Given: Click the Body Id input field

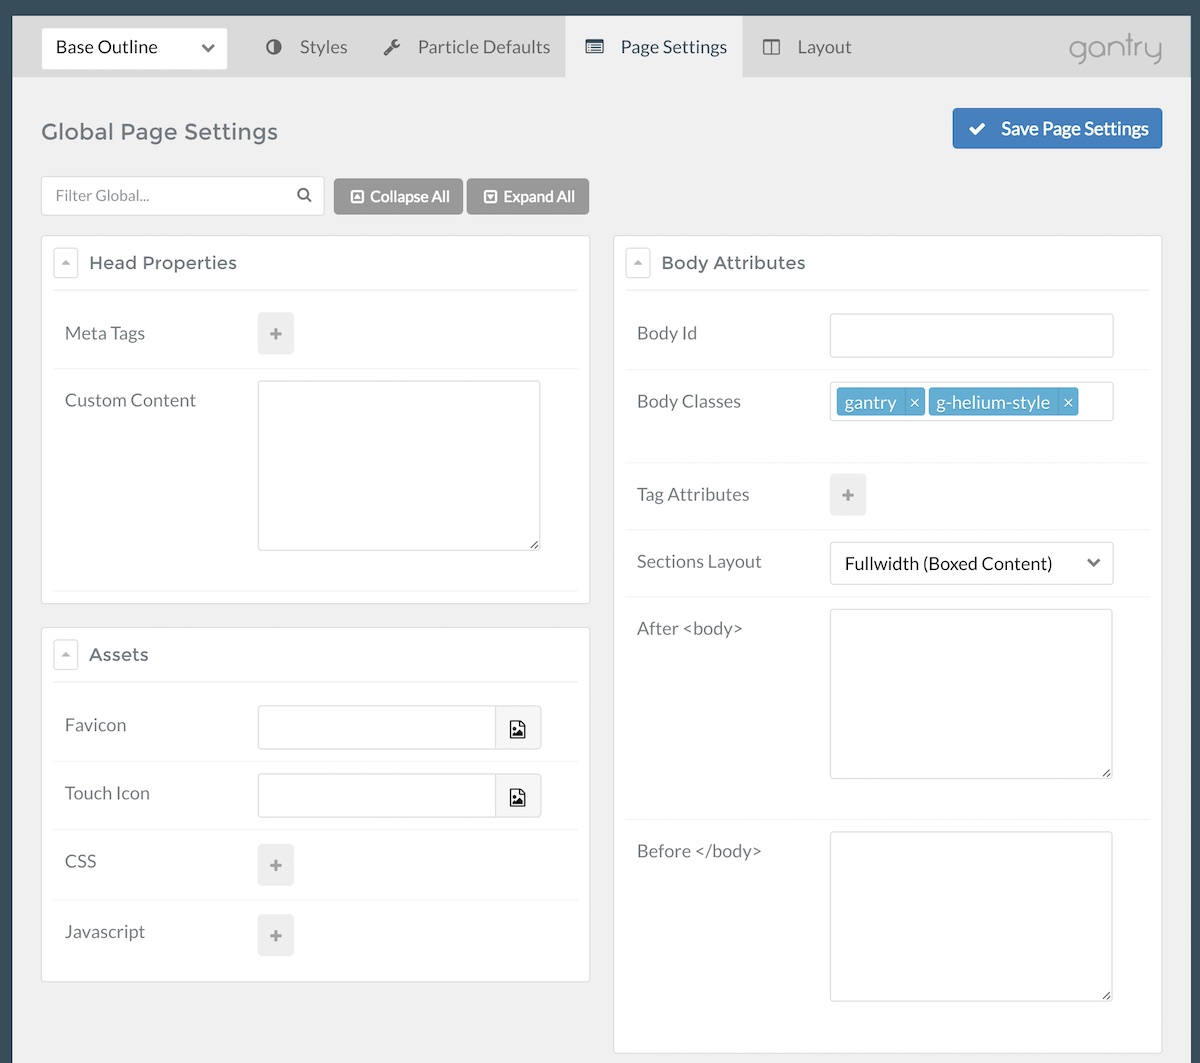Looking at the screenshot, I should tap(971, 335).
